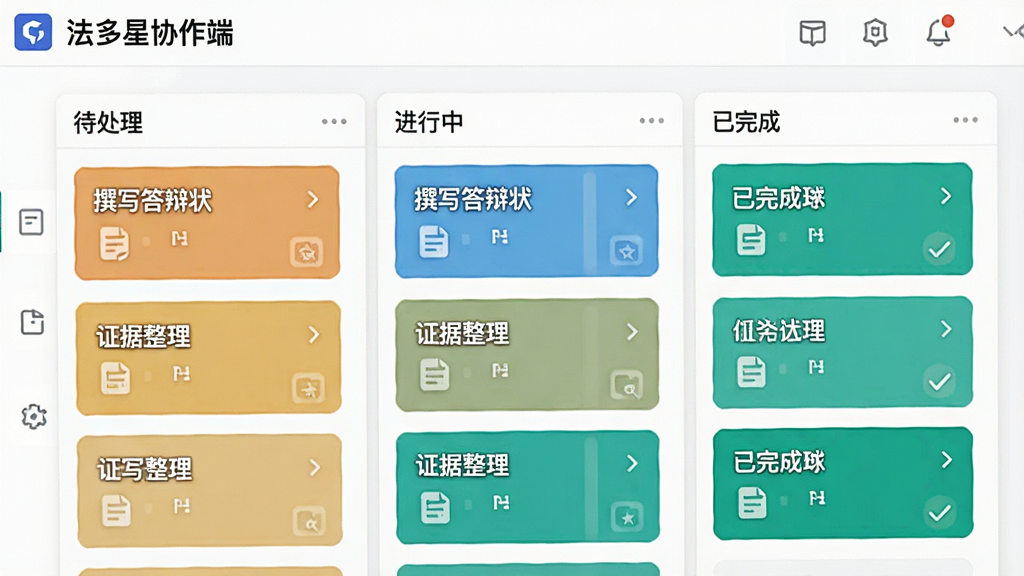
Task: Click document icon on bottom 已完成球 card
Action: click(x=752, y=504)
